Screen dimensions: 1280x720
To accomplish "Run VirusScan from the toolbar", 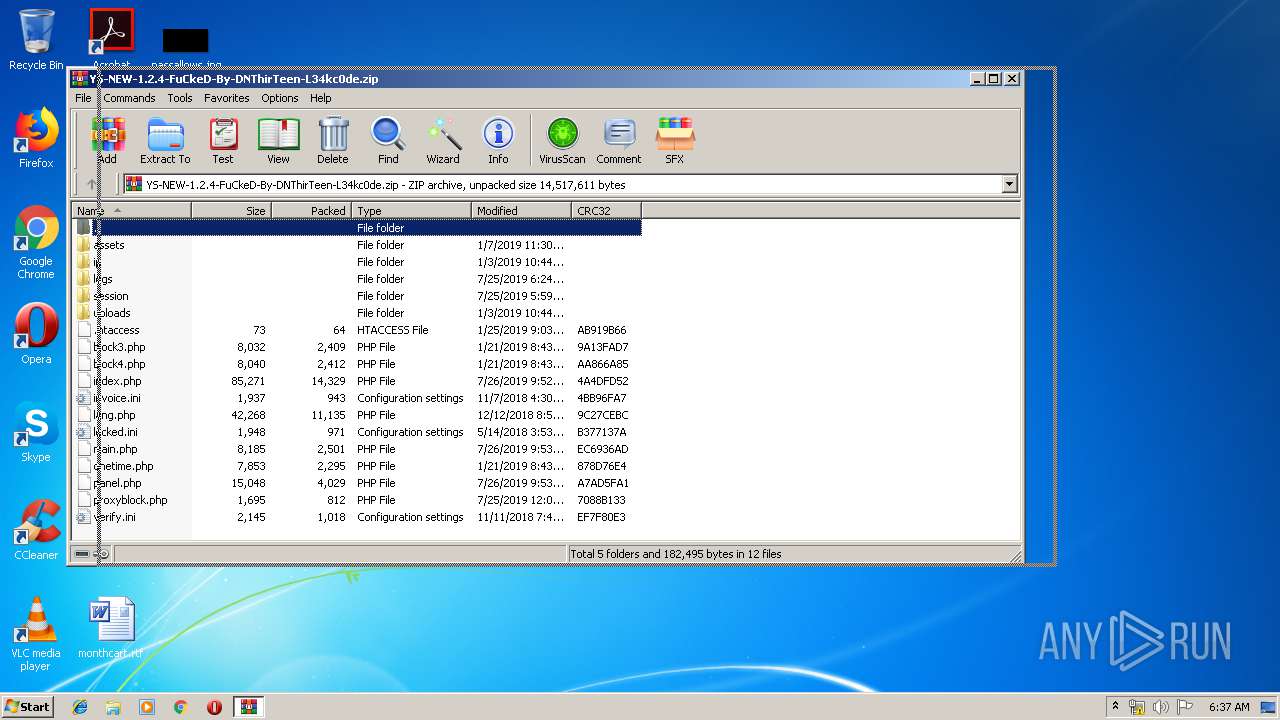I will [562, 140].
